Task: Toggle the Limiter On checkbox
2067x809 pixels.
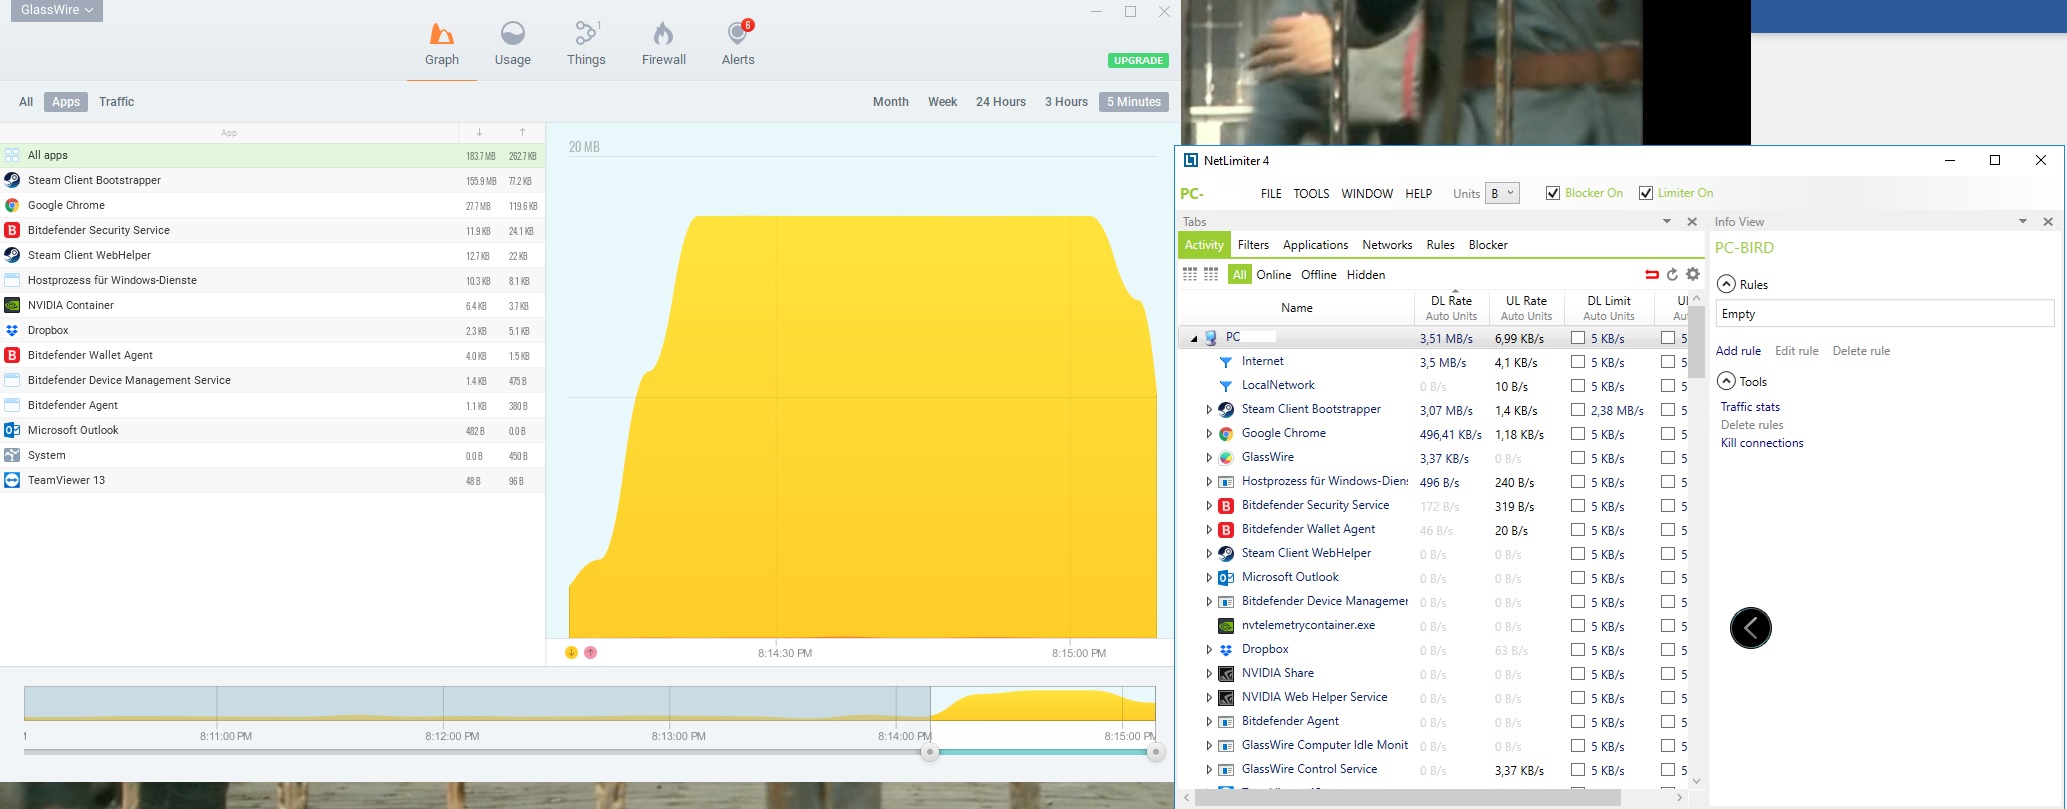Action: point(1646,193)
